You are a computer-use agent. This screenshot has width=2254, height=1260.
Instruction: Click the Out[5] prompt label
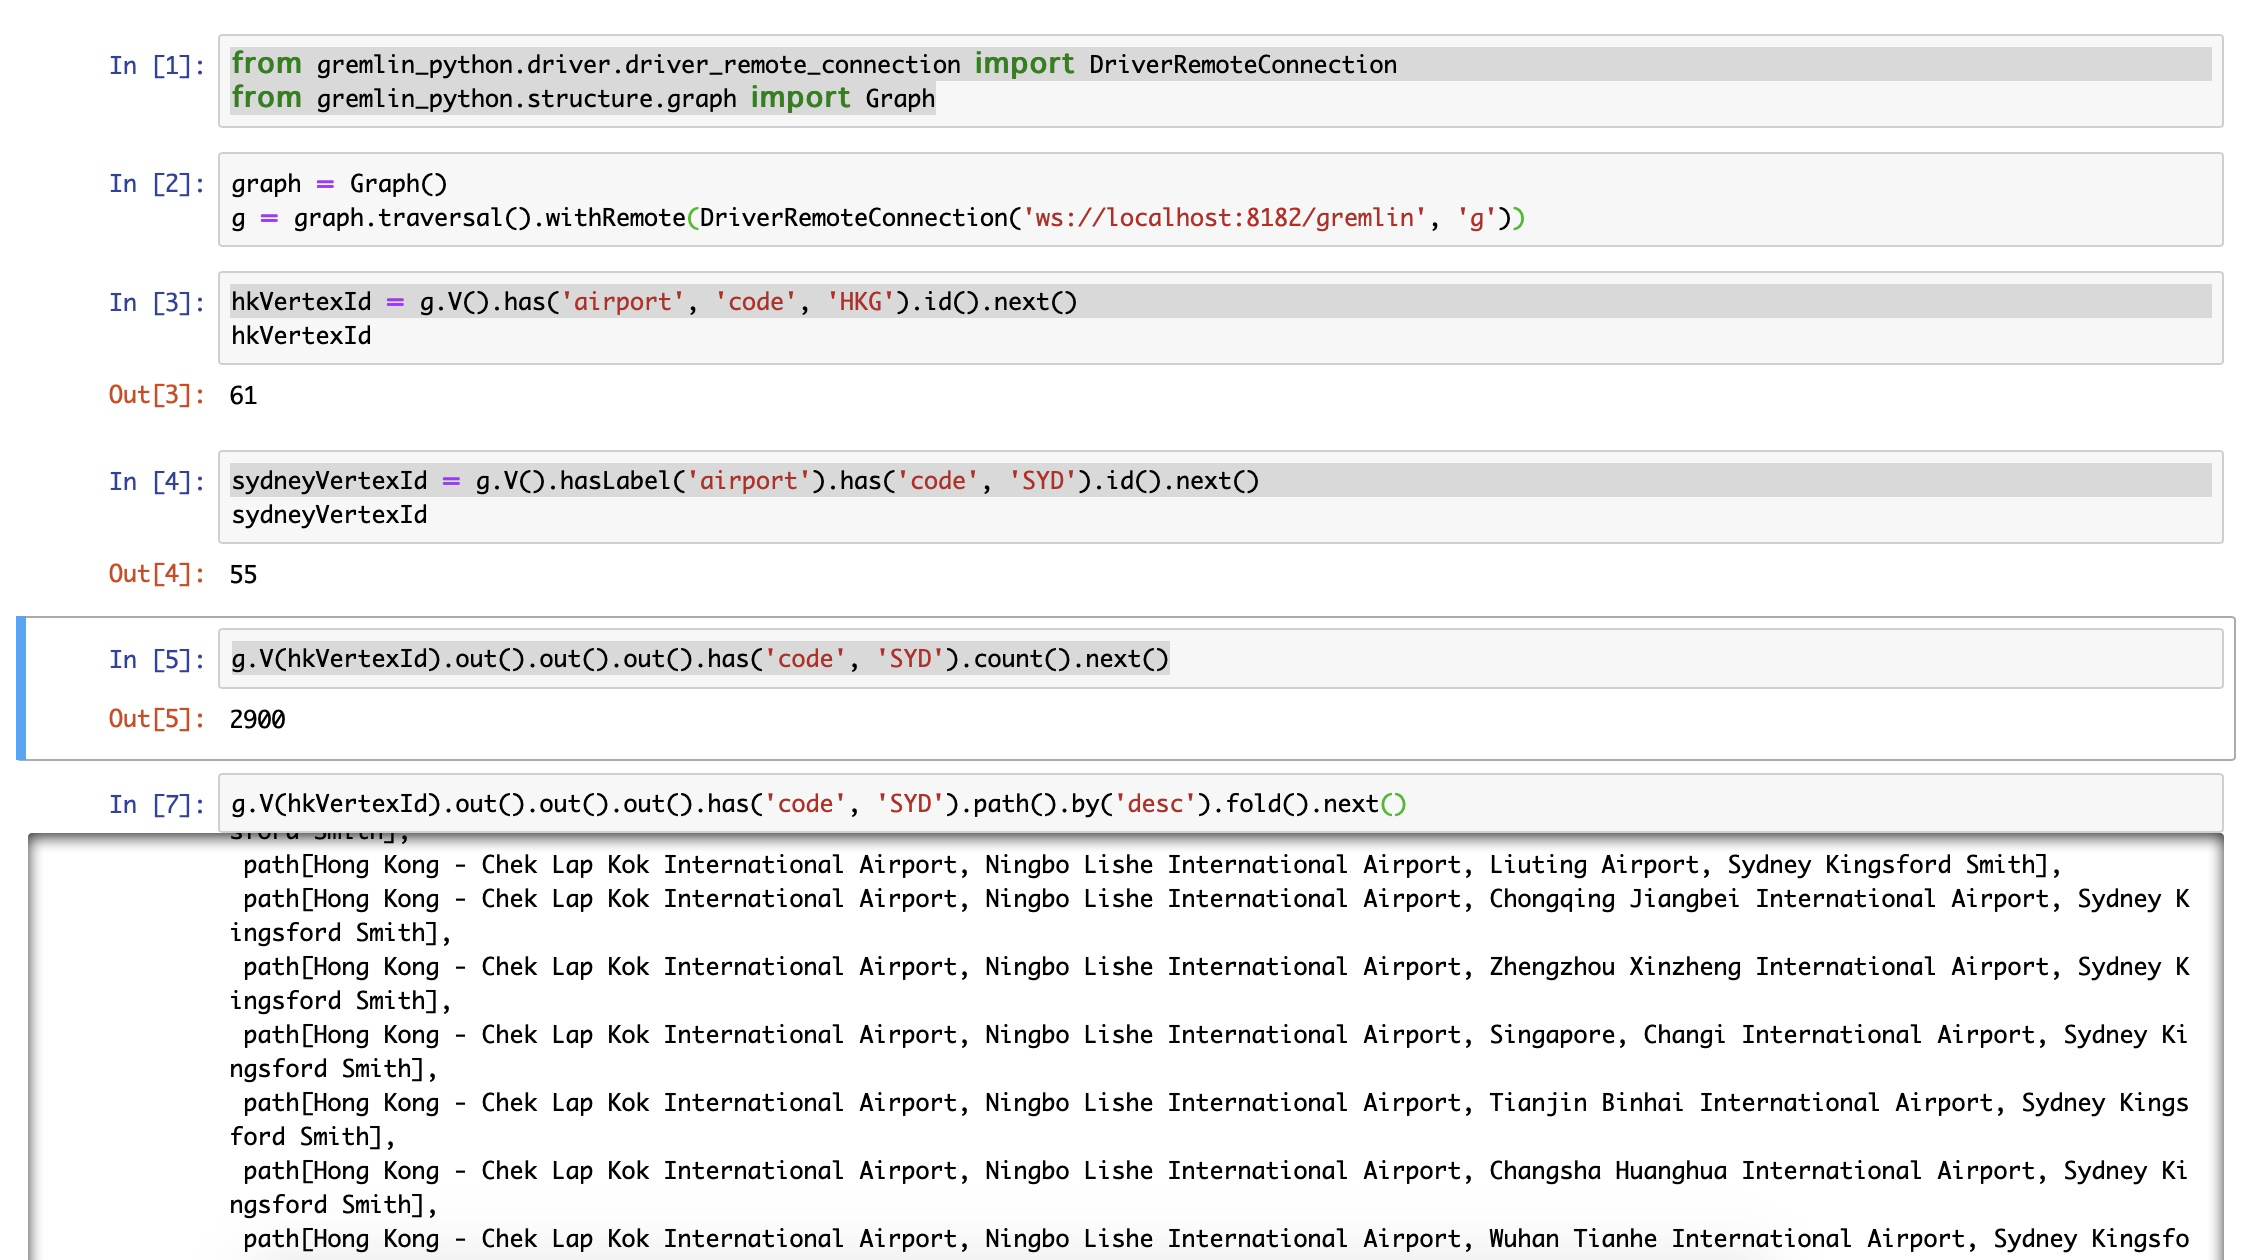(x=157, y=719)
